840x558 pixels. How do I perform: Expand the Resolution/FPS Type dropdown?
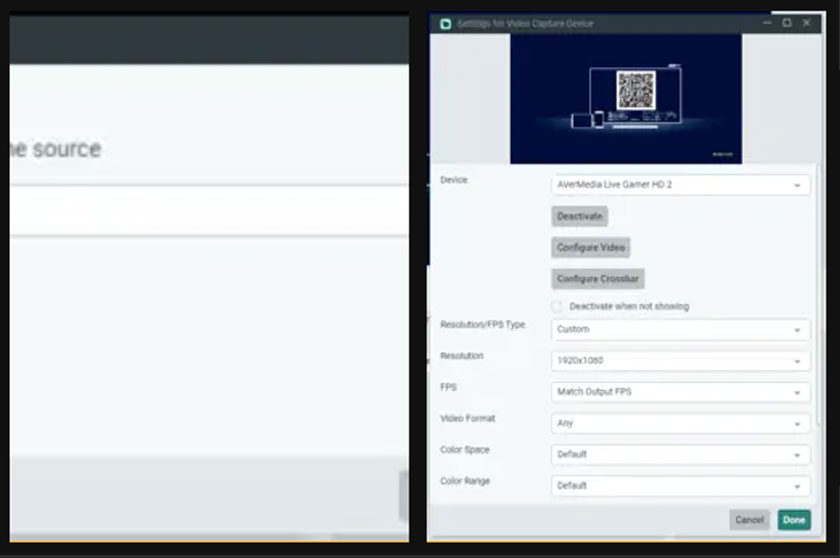coord(680,329)
